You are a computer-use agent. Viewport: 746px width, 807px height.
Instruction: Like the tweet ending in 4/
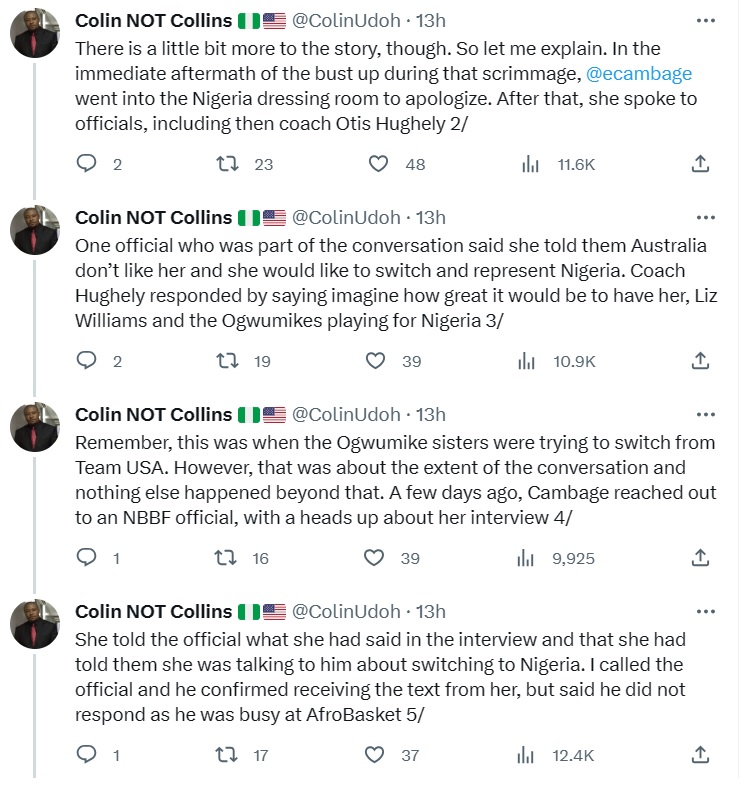click(376, 558)
